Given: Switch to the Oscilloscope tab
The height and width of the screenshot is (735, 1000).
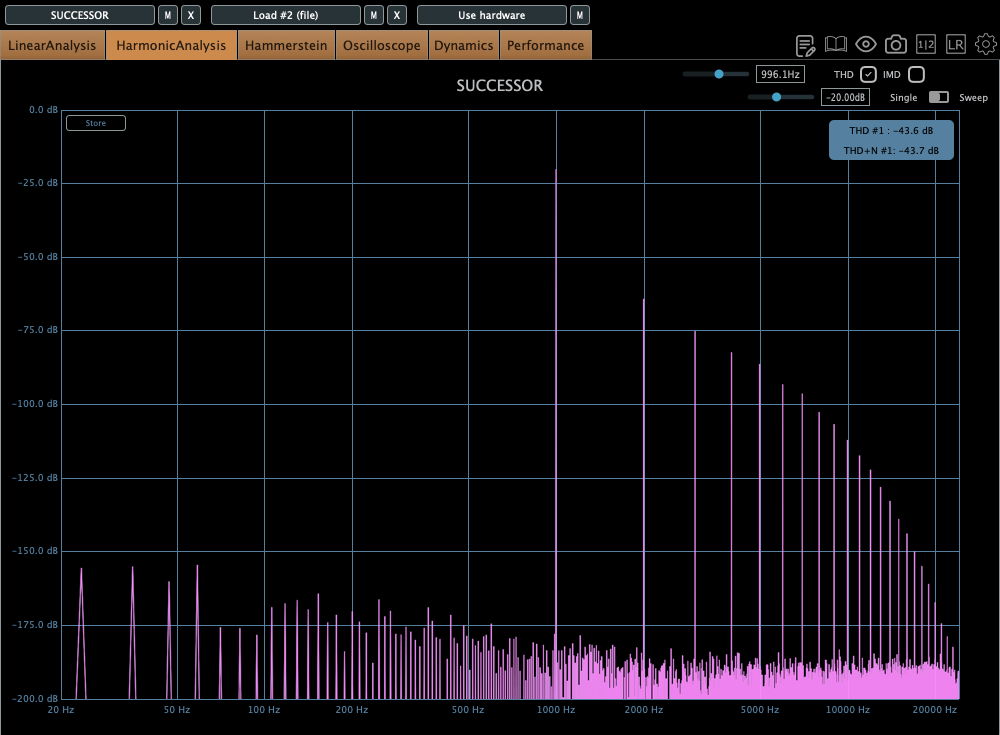Looking at the screenshot, I should click(x=381, y=45).
